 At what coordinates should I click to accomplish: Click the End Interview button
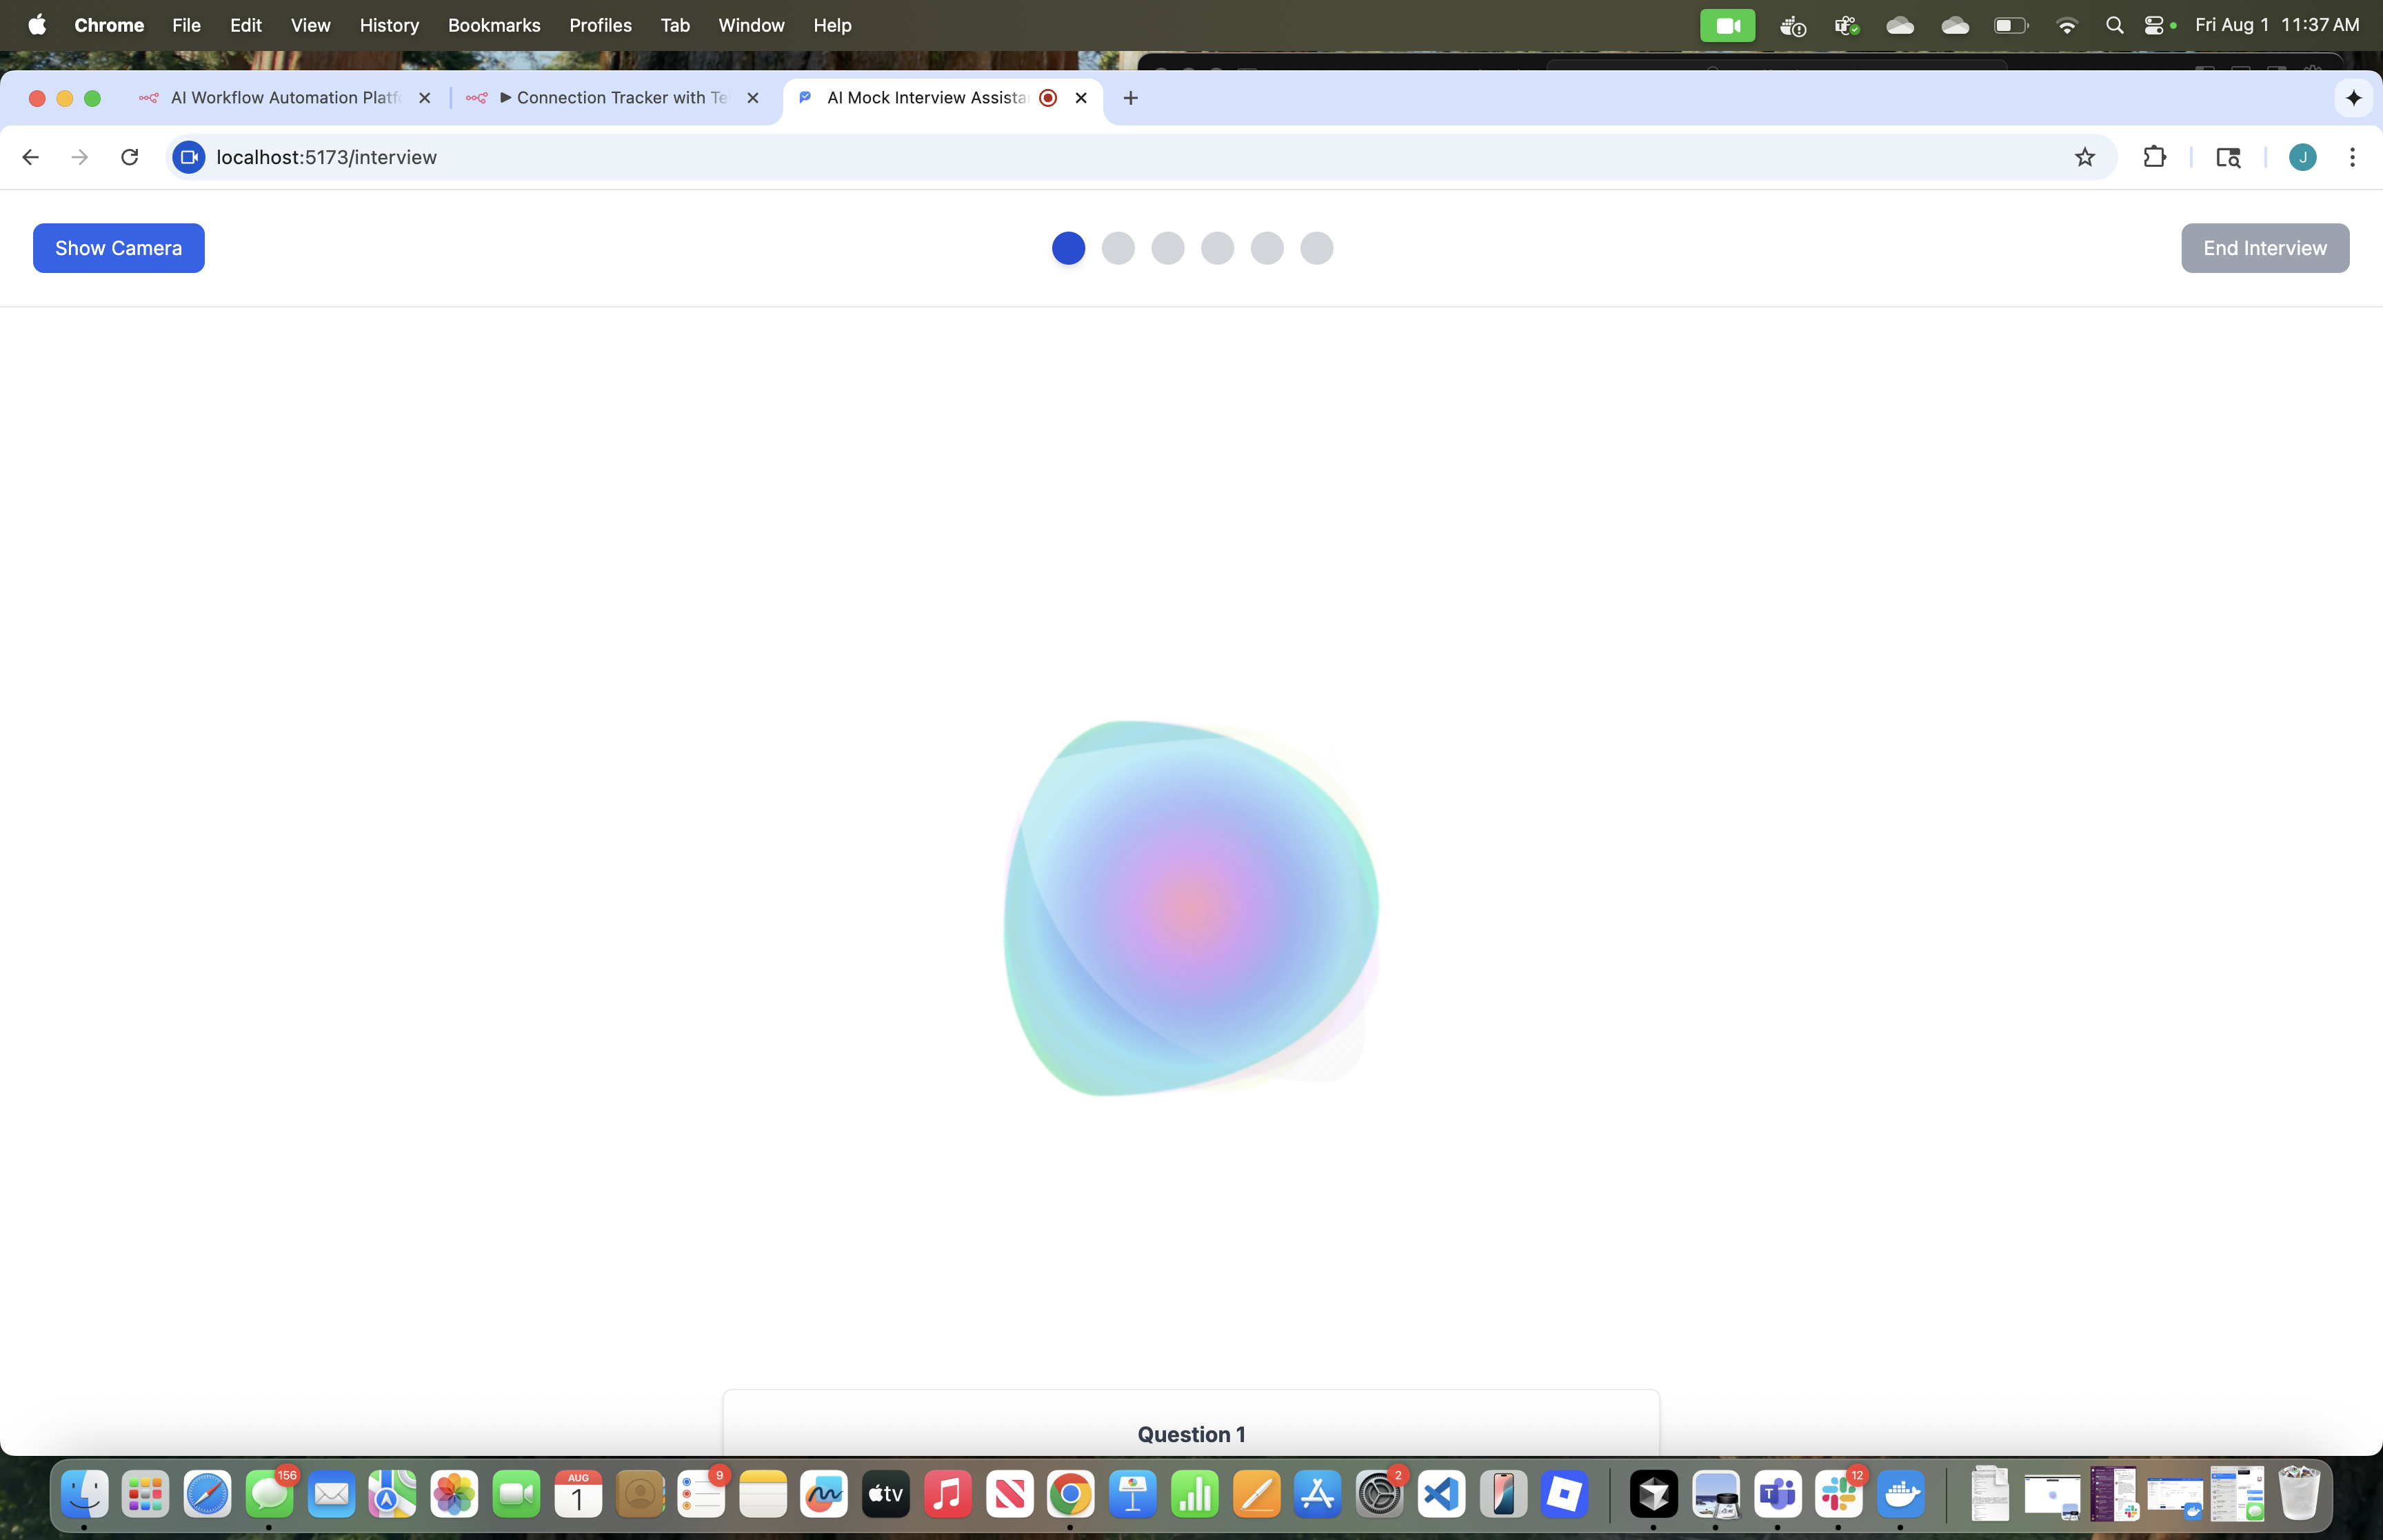coord(2265,248)
